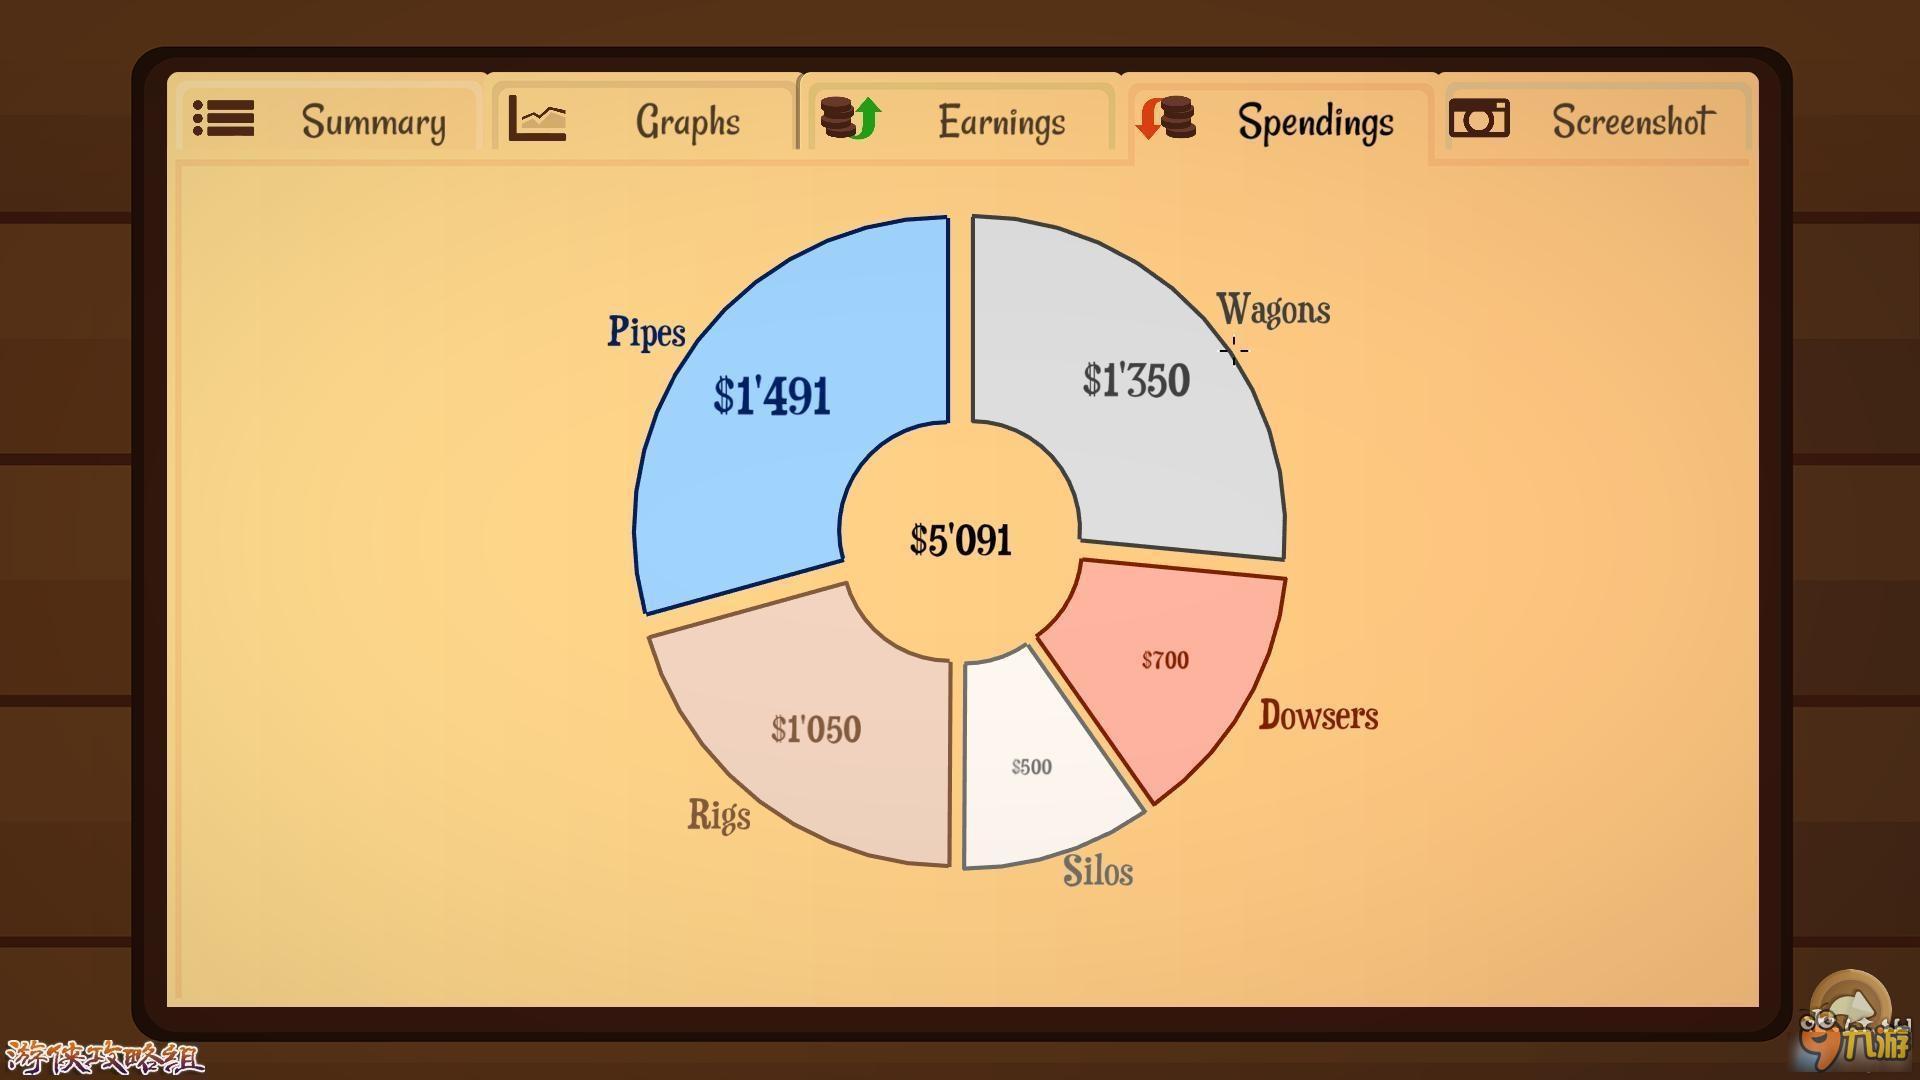Viewport: 1920px width, 1080px height.
Task: Open the Screenshot export view
Action: (x=1578, y=119)
